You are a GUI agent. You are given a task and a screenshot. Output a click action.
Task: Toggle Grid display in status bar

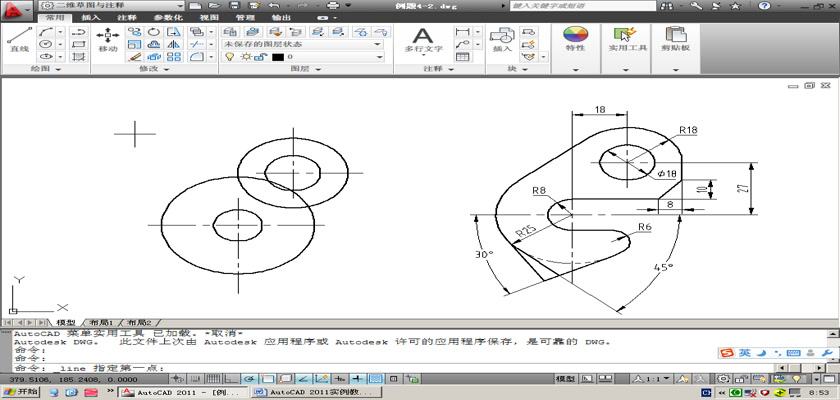[x=213, y=379]
